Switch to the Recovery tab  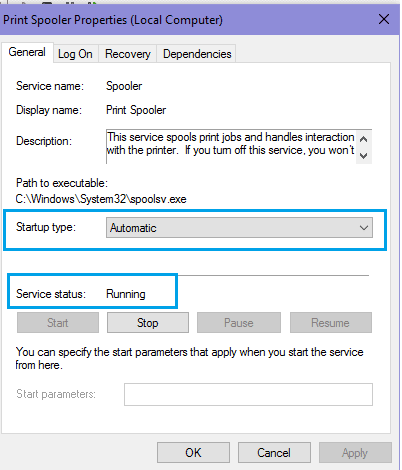pos(128,54)
